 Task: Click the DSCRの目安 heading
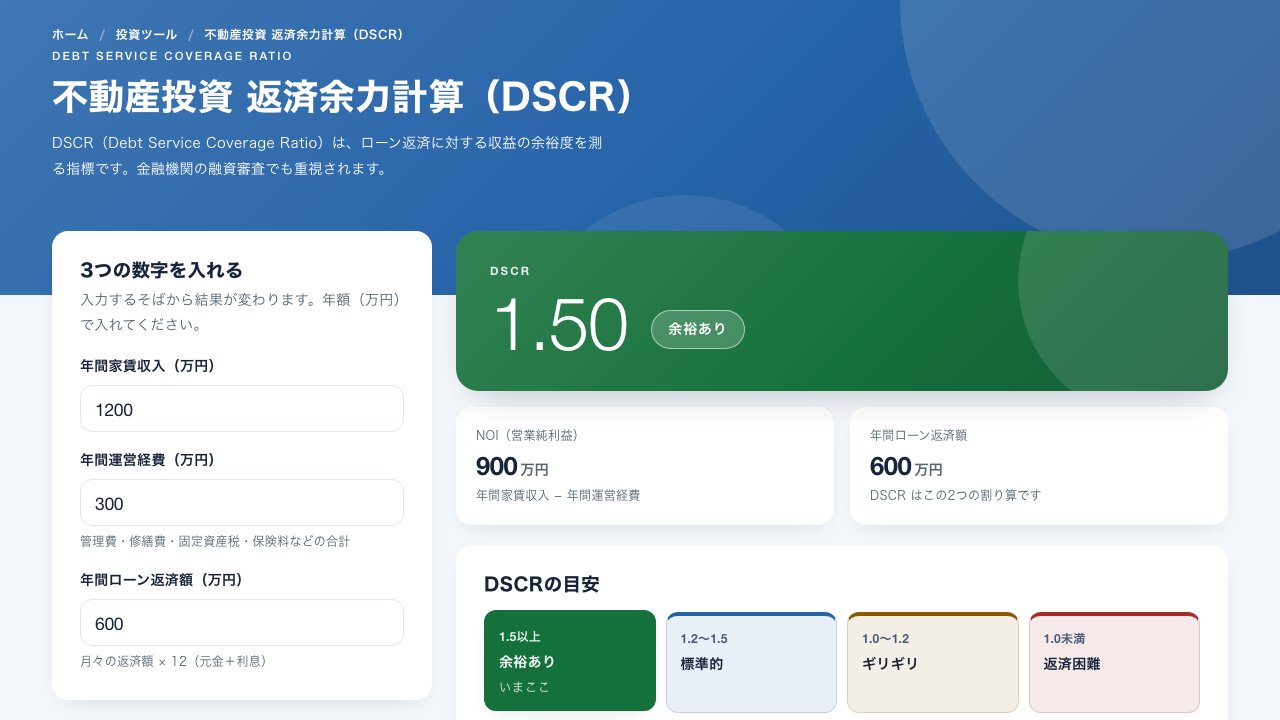click(x=542, y=585)
